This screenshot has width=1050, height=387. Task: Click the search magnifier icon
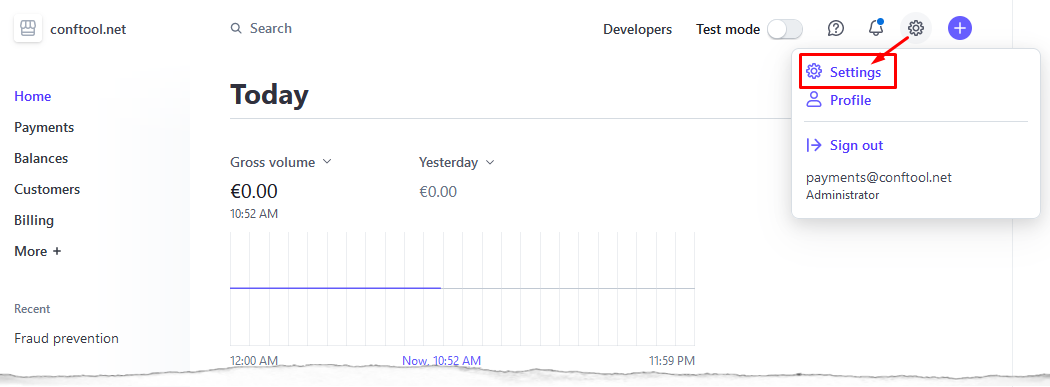pos(235,28)
